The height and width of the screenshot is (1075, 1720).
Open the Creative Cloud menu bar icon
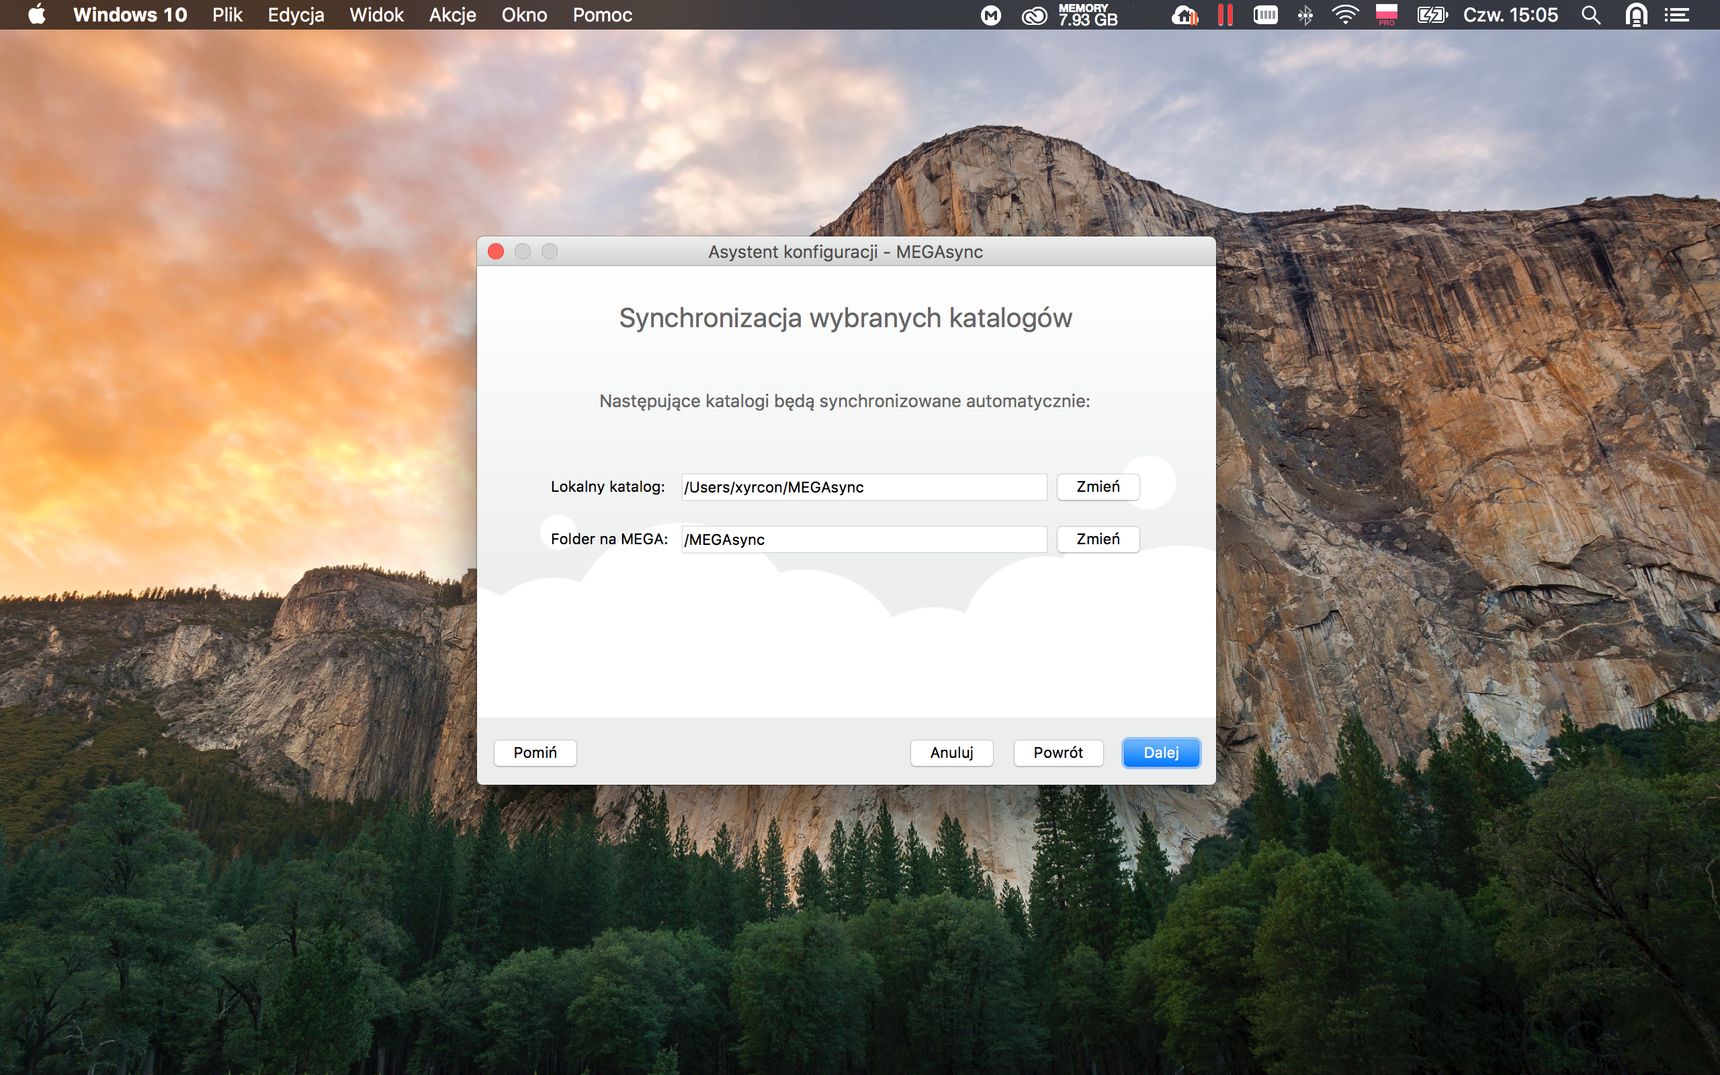tap(1034, 15)
